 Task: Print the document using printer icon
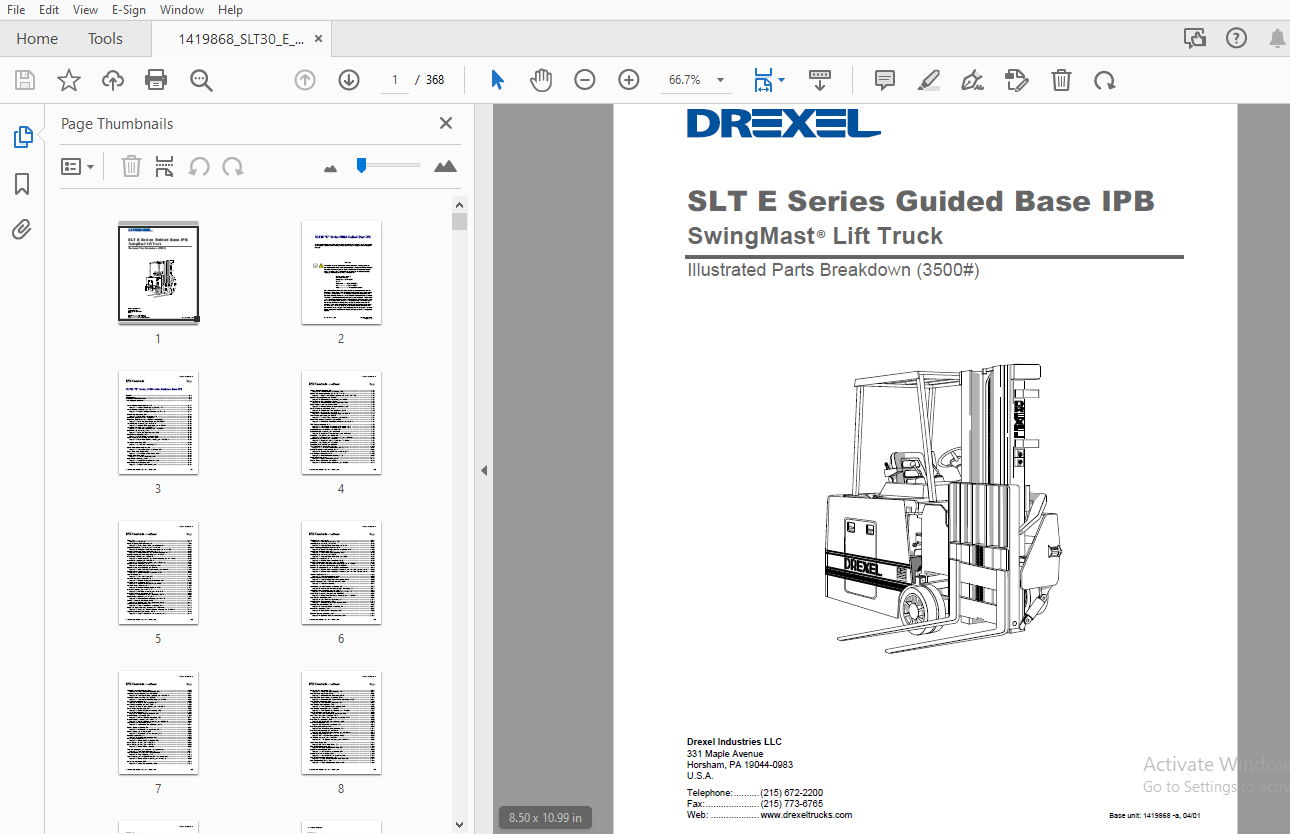[156, 80]
